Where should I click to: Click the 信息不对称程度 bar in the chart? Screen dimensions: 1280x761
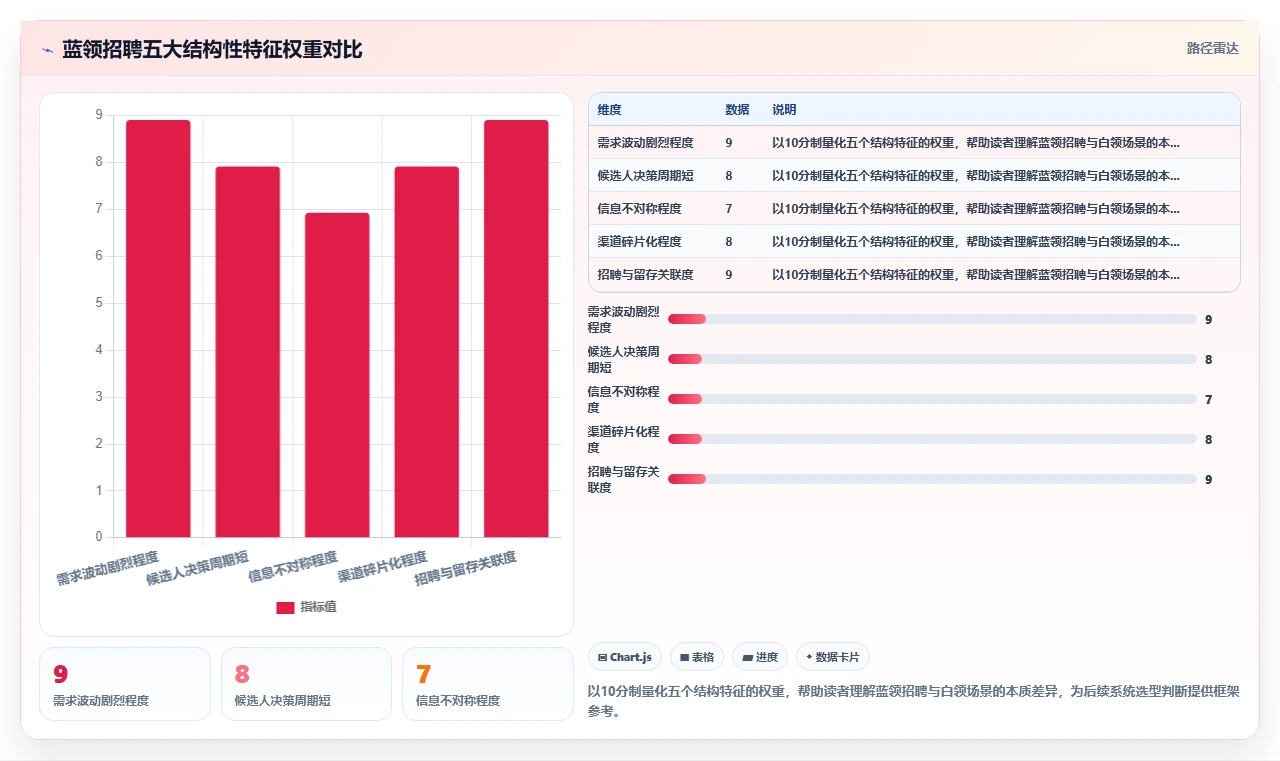click(337, 375)
